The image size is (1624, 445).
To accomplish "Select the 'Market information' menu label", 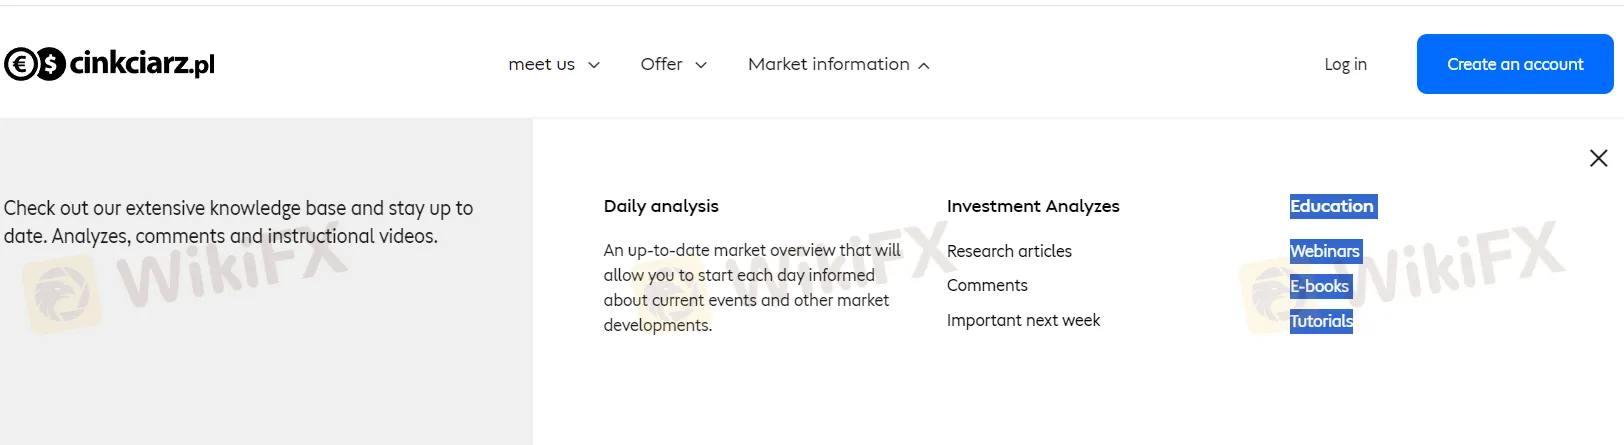I will click(828, 64).
